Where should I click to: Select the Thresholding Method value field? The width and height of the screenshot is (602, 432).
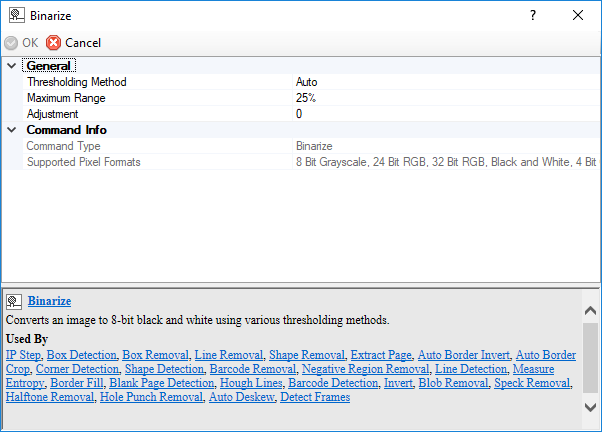pos(440,82)
